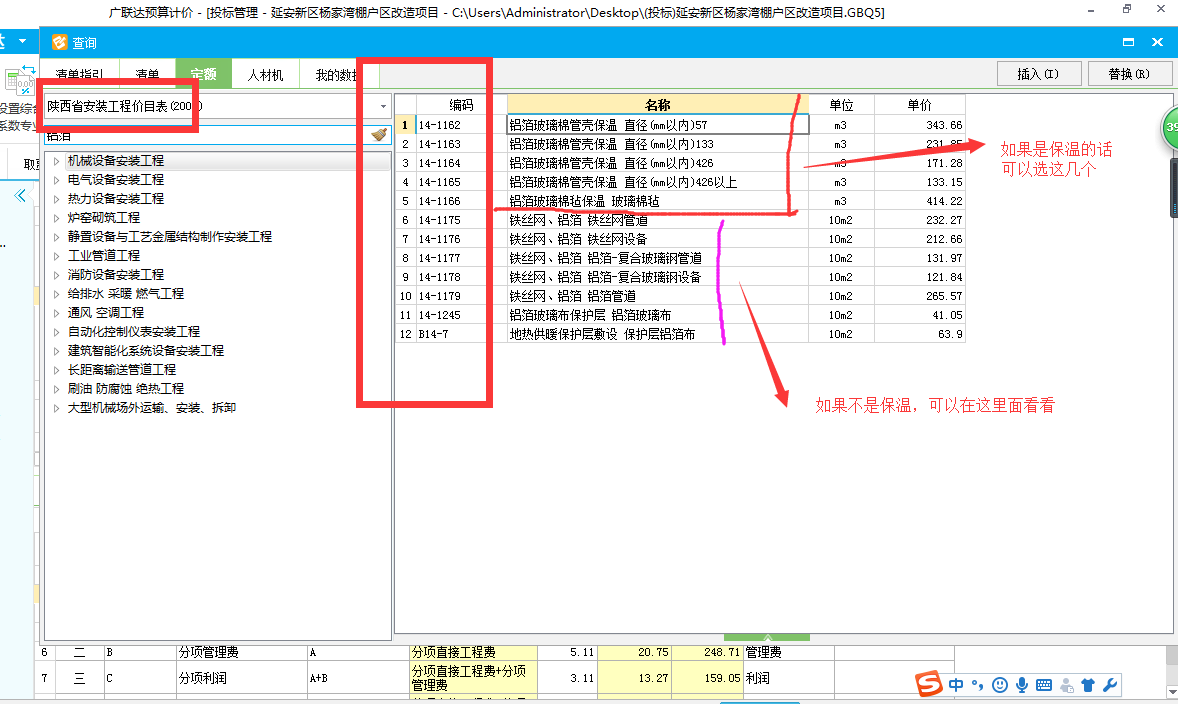The width and height of the screenshot is (1178, 704).
Task: Maximize the 查询 dialog window
Action: (x=1128, y=42)
